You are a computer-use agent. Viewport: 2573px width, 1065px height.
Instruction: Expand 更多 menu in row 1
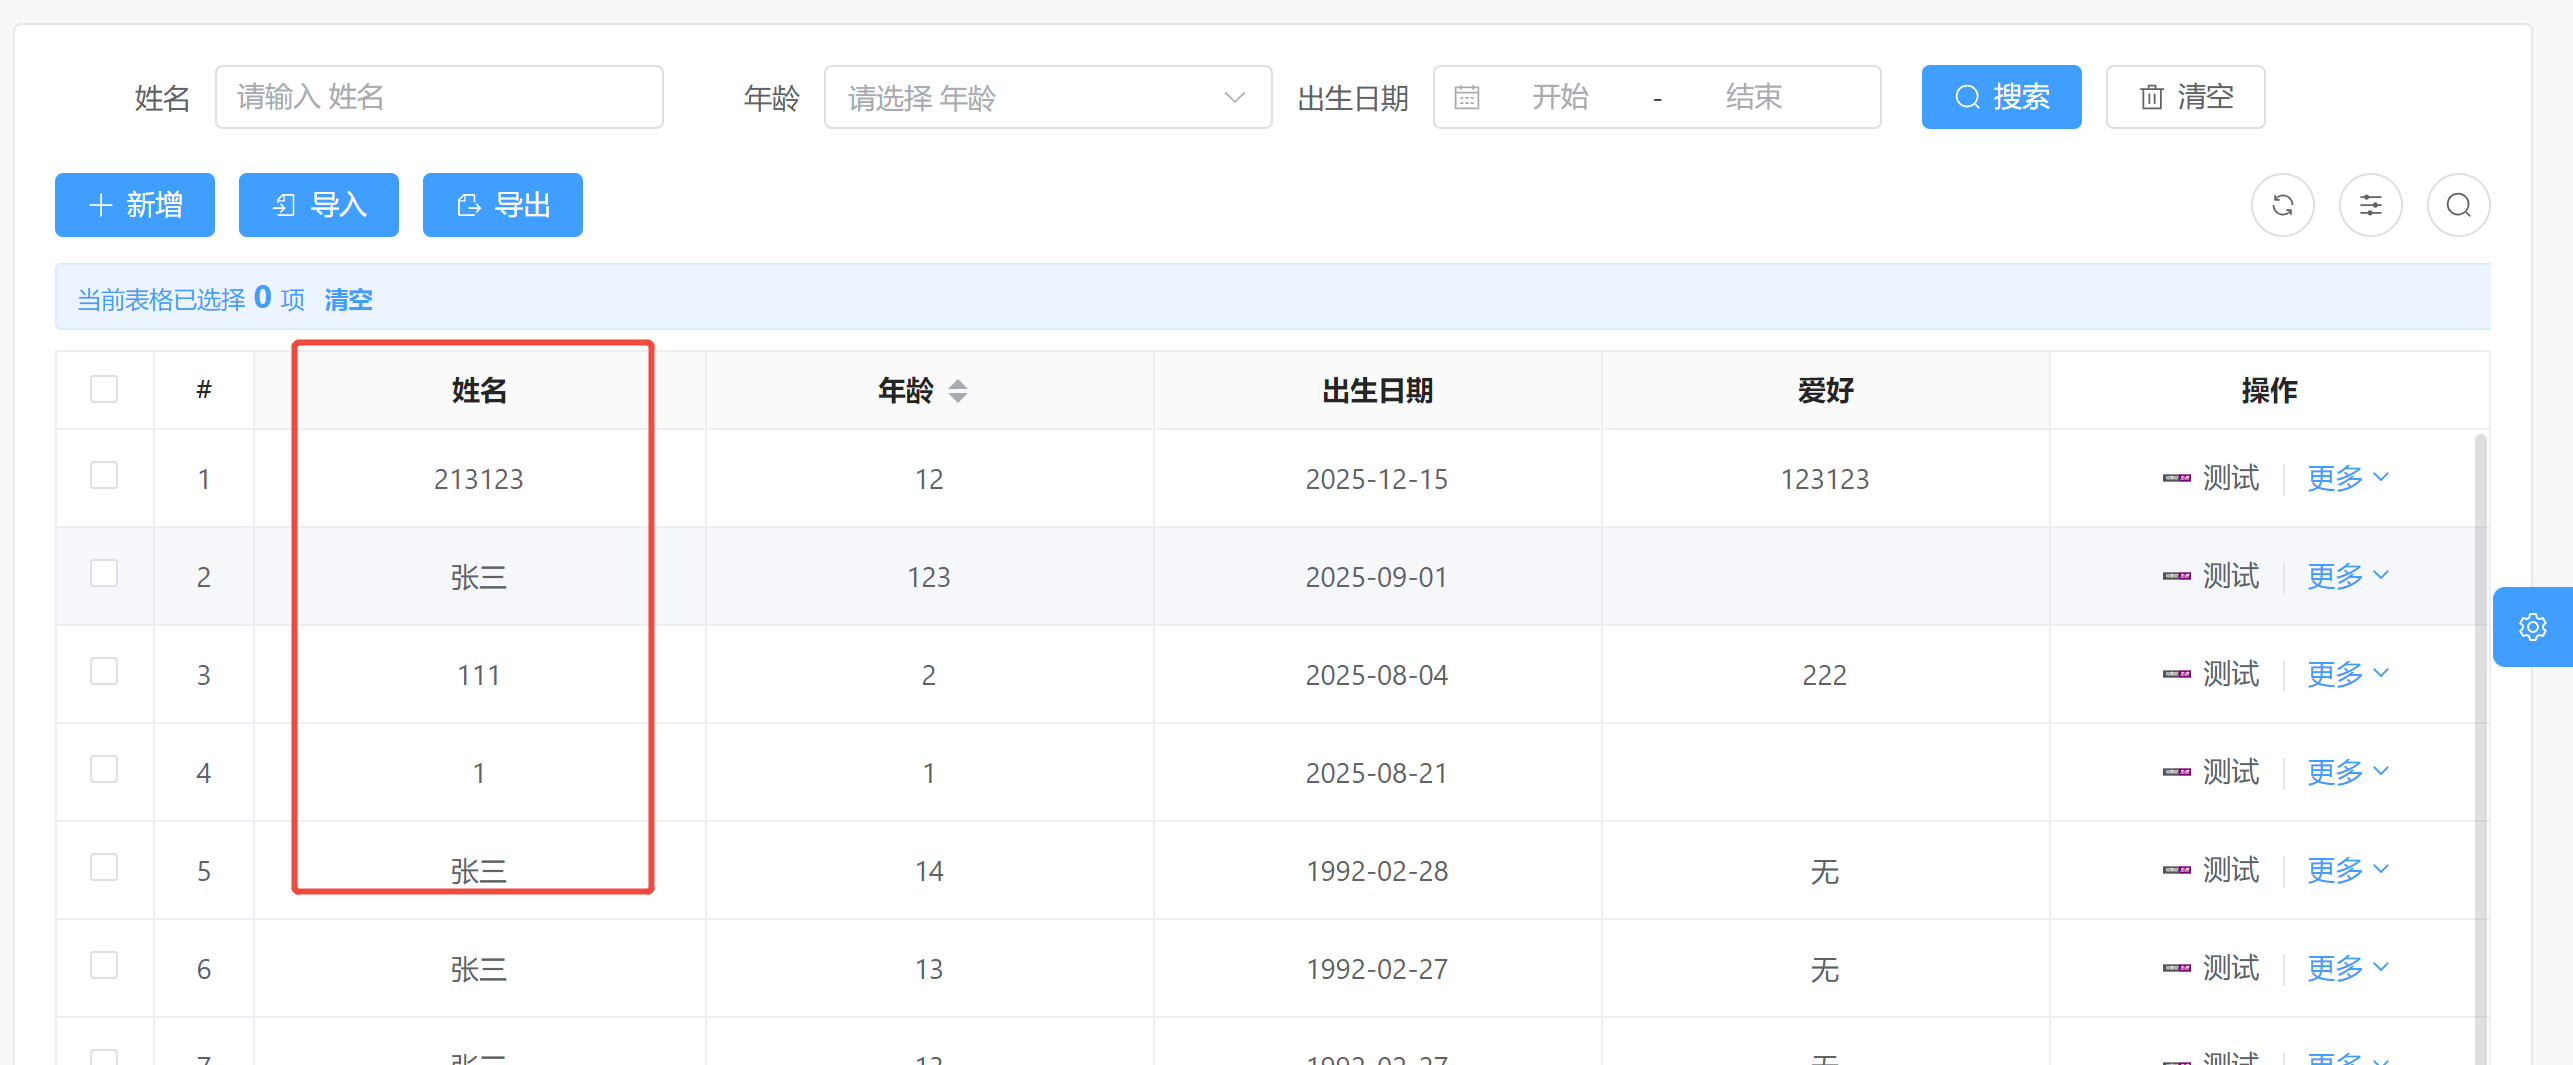2346,478
